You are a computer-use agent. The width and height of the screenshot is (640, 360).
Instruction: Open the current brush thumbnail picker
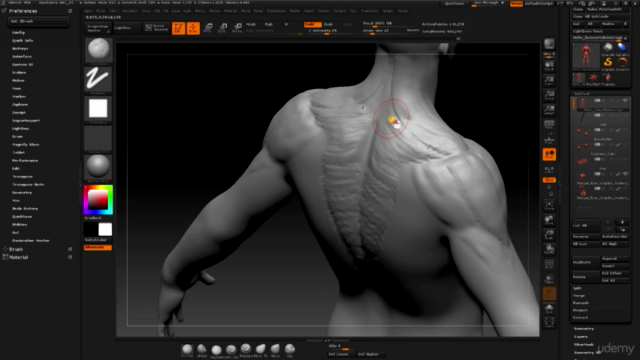(98, 50)
